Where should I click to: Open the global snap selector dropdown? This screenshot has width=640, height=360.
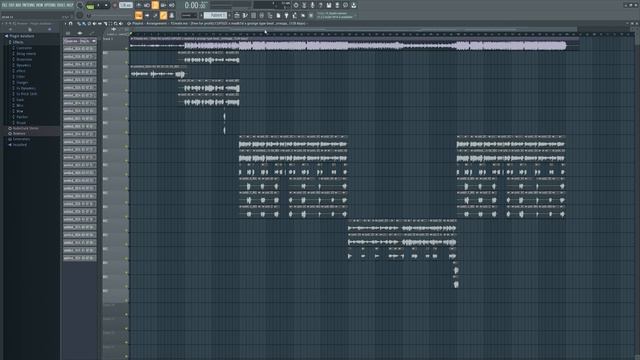(x=189, y=16)
